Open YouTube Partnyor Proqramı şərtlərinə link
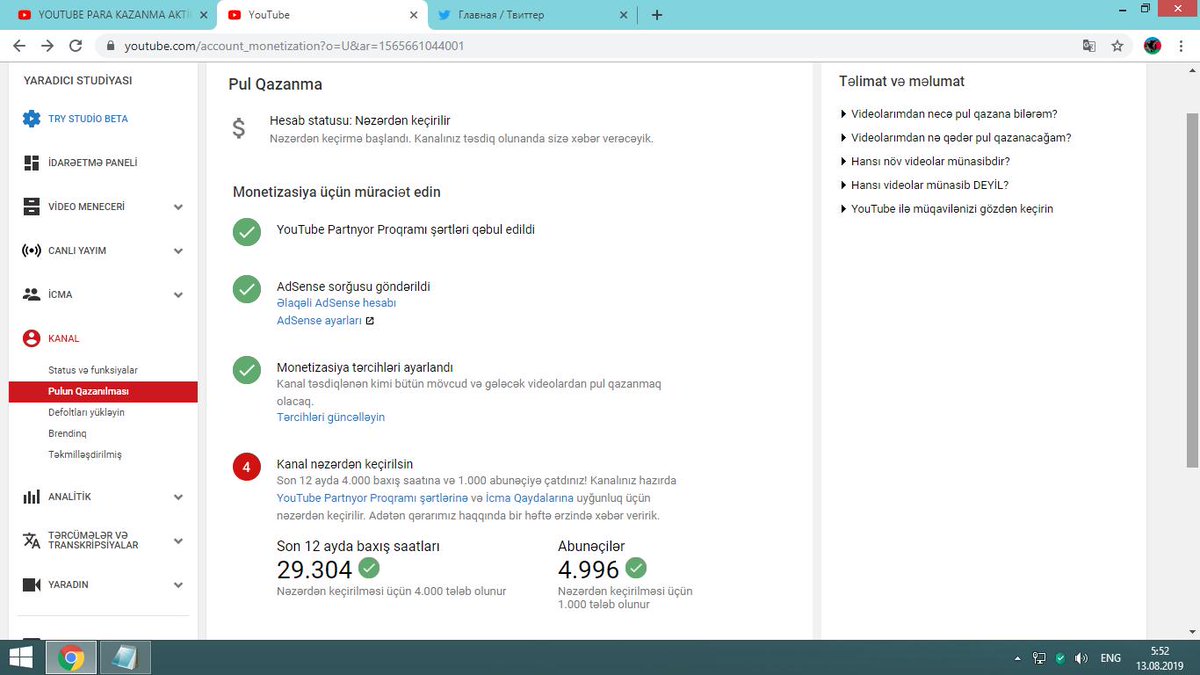This screenshot has width=1200, height=675. 373,497
